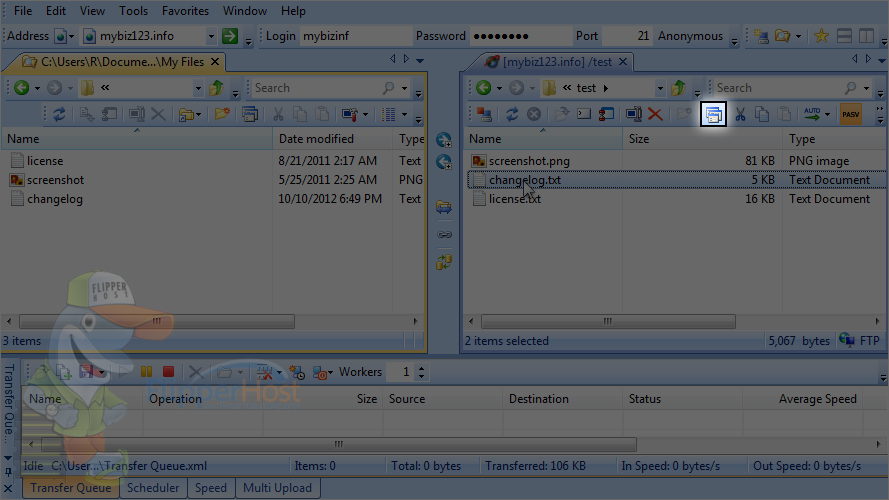Viewport: 889px width, 500px height.
Task: Open Properties for selected remote files
Action: click(713, 115)
